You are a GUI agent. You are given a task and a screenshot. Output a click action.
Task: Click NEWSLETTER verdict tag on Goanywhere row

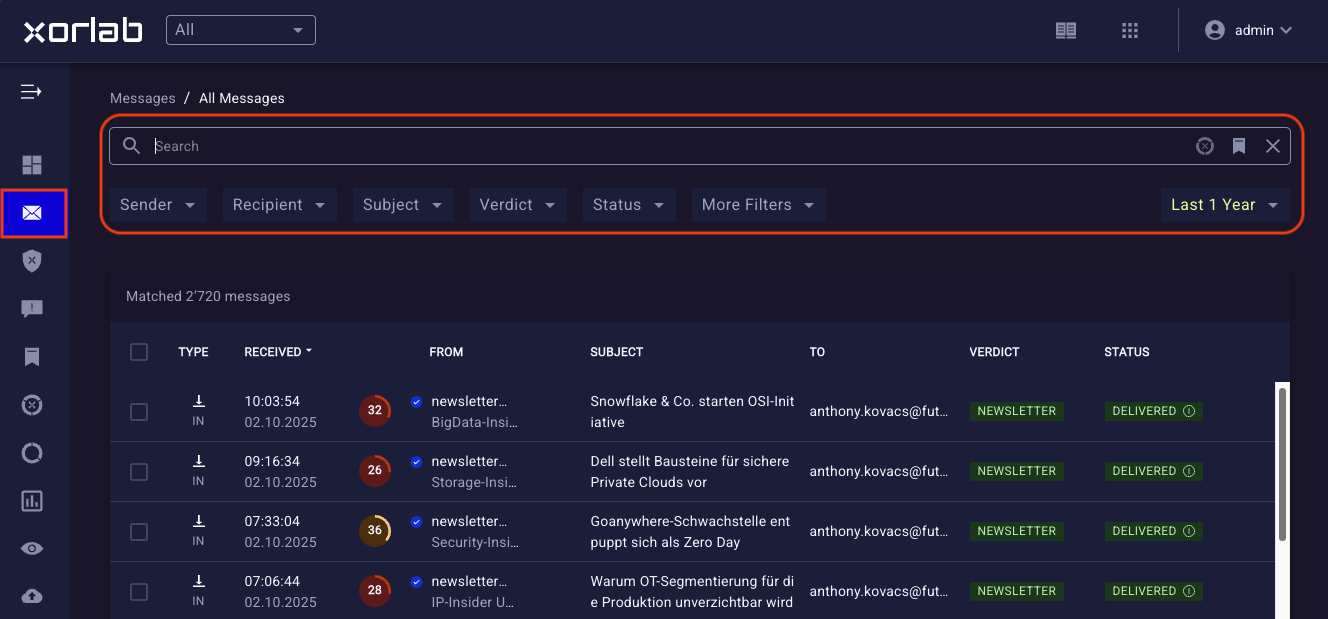(1017, 531)
